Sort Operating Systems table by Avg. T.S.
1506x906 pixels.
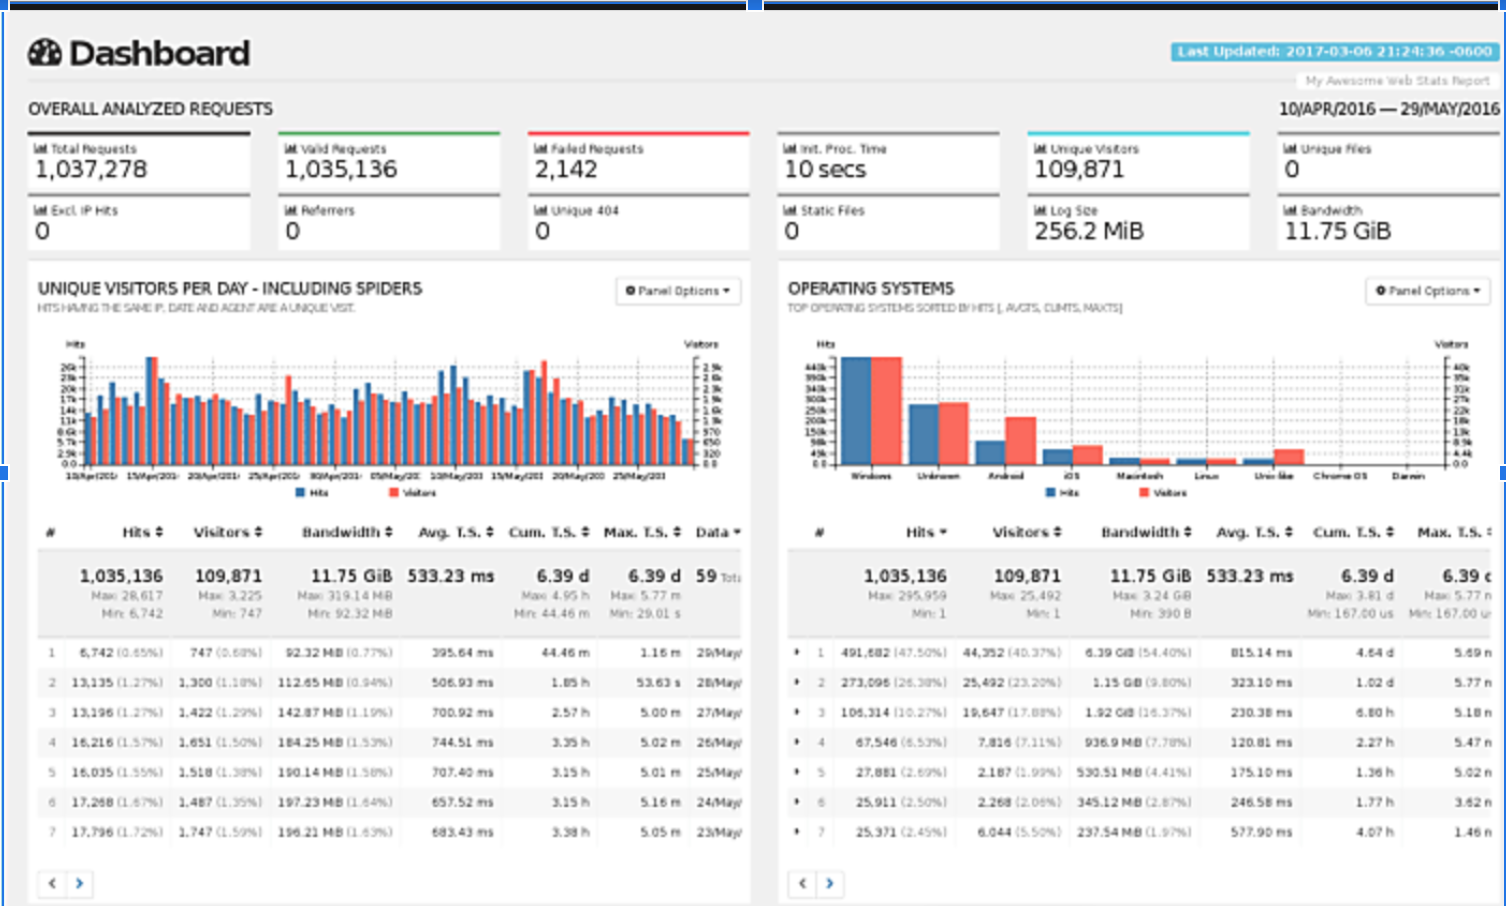[x=1255, y=532]
